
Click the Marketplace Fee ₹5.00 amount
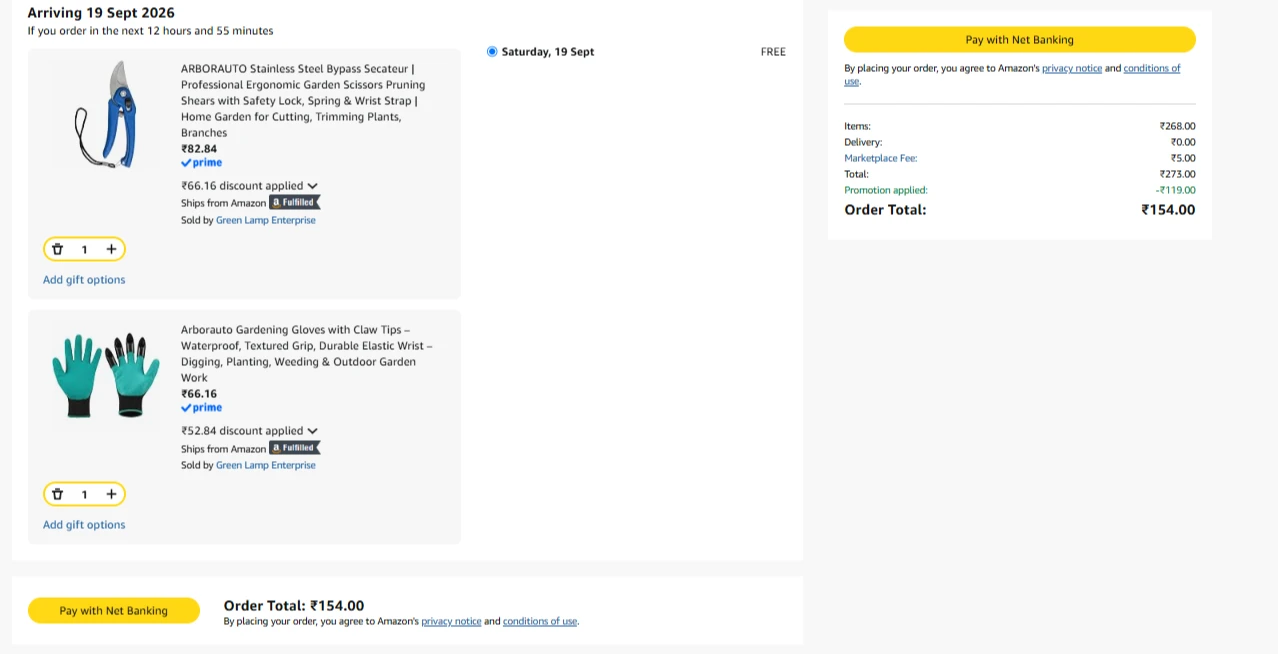coord(1183,158)
